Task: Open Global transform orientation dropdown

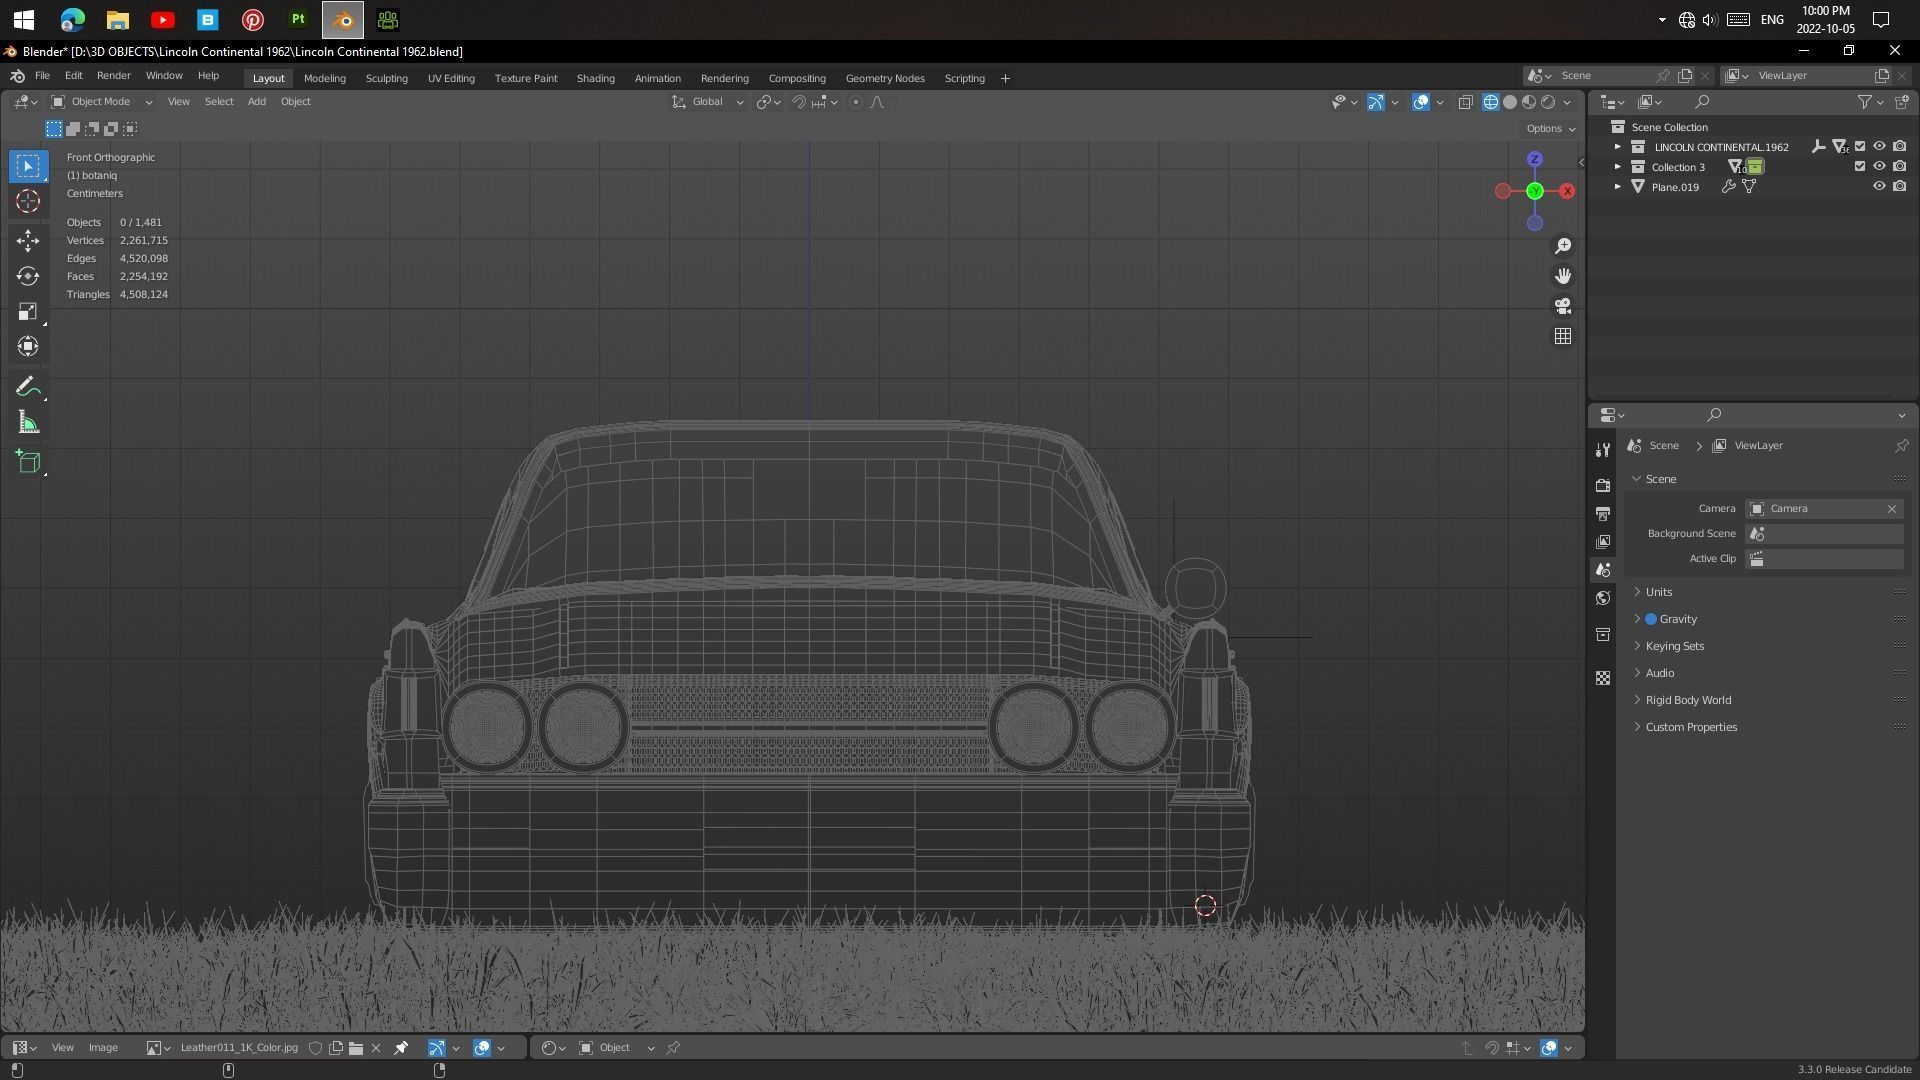Action: (708, 102)
